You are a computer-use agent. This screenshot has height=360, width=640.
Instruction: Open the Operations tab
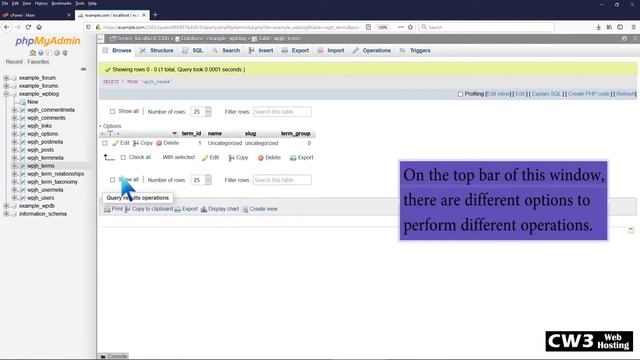pos(372,51)
